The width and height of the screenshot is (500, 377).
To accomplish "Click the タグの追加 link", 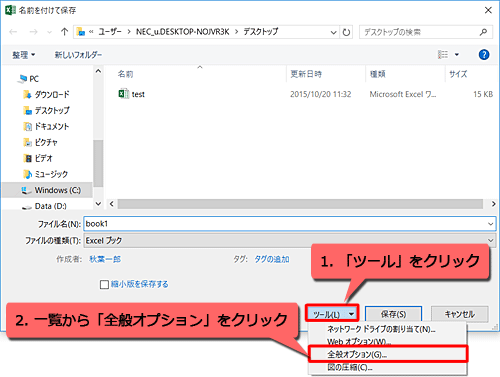I will click(272, 259).
